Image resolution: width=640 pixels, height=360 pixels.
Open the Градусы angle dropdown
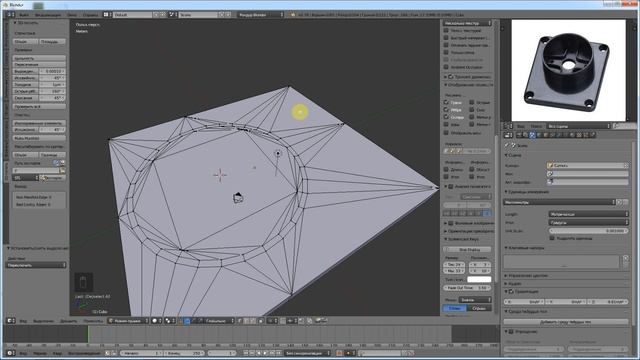(588, 222)
